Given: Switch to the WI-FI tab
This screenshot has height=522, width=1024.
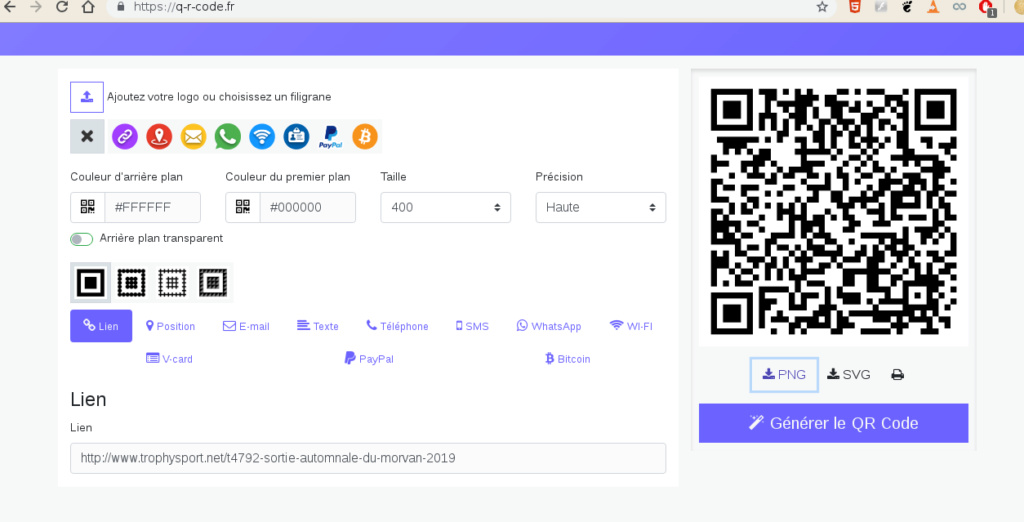Looking at the screenshot, I should (631, 326).
